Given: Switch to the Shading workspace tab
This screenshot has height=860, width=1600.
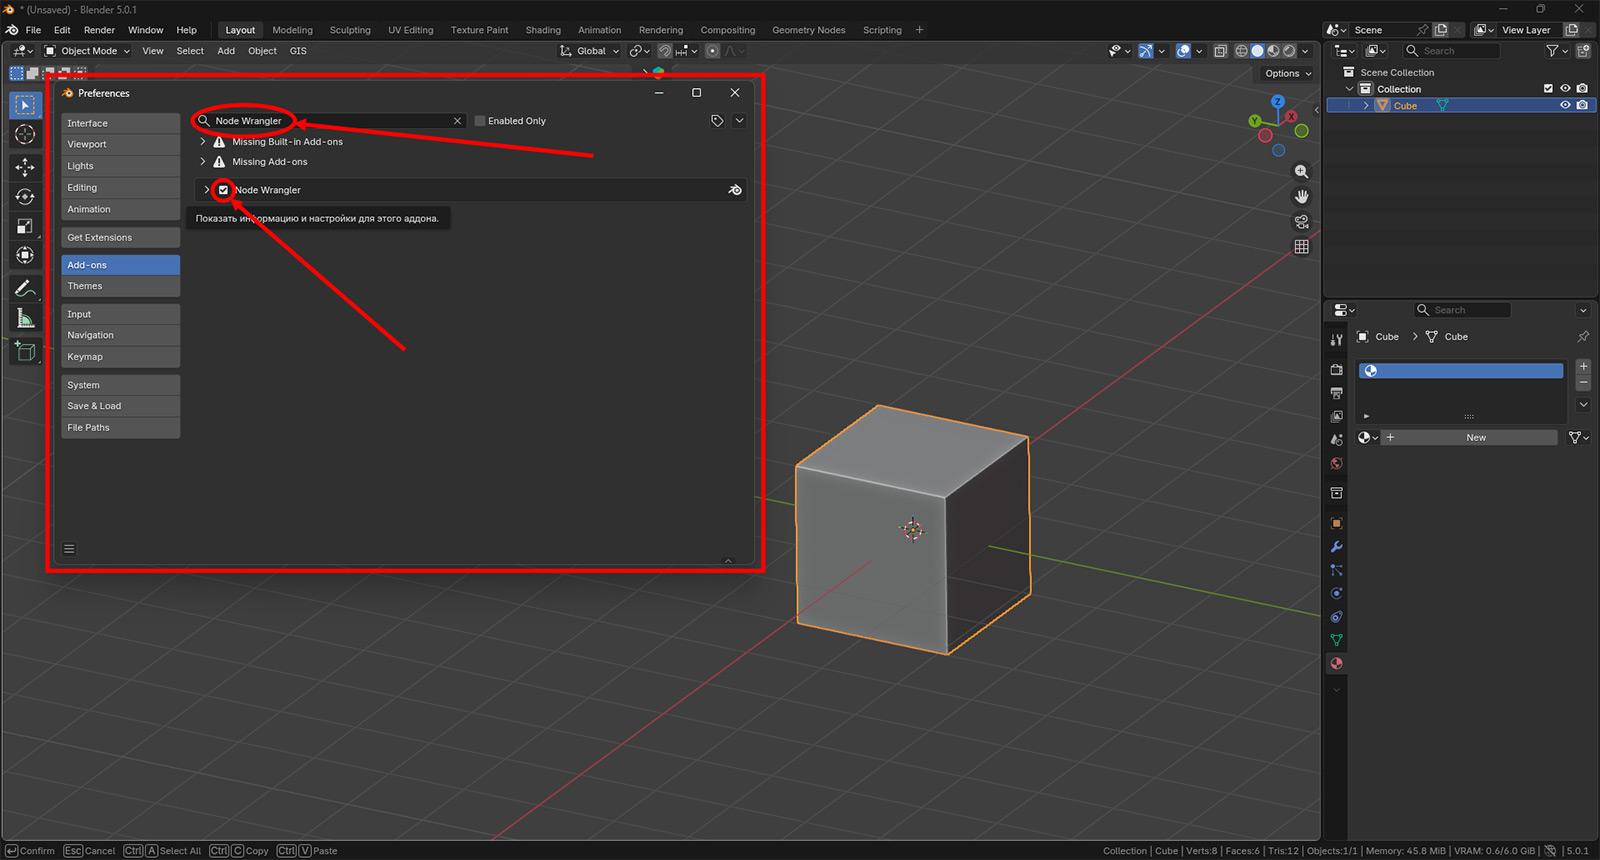Looking at the screenshot, I should pos(543,30).
